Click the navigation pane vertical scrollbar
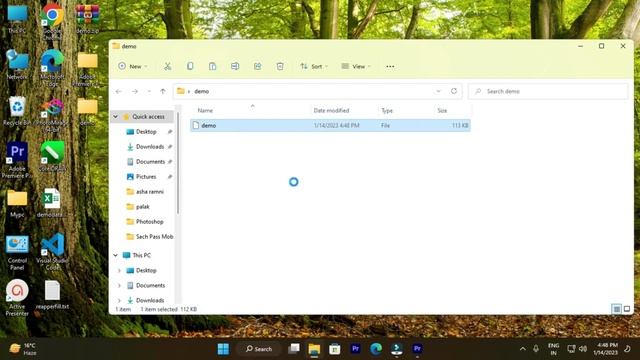 pos(178,163)
